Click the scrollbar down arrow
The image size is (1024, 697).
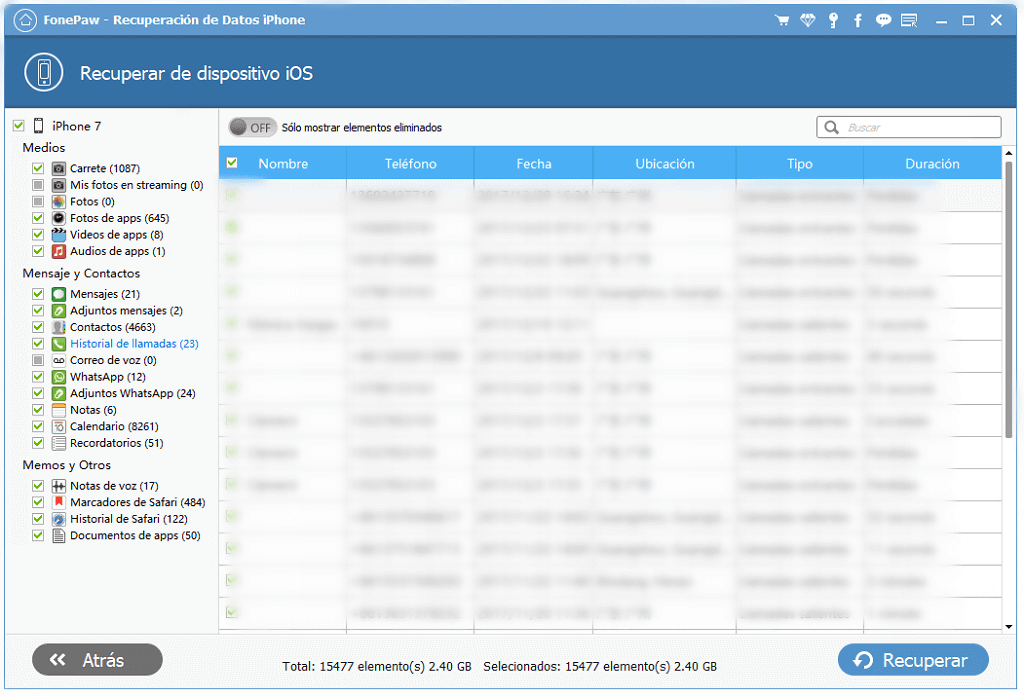(1009, 626)
